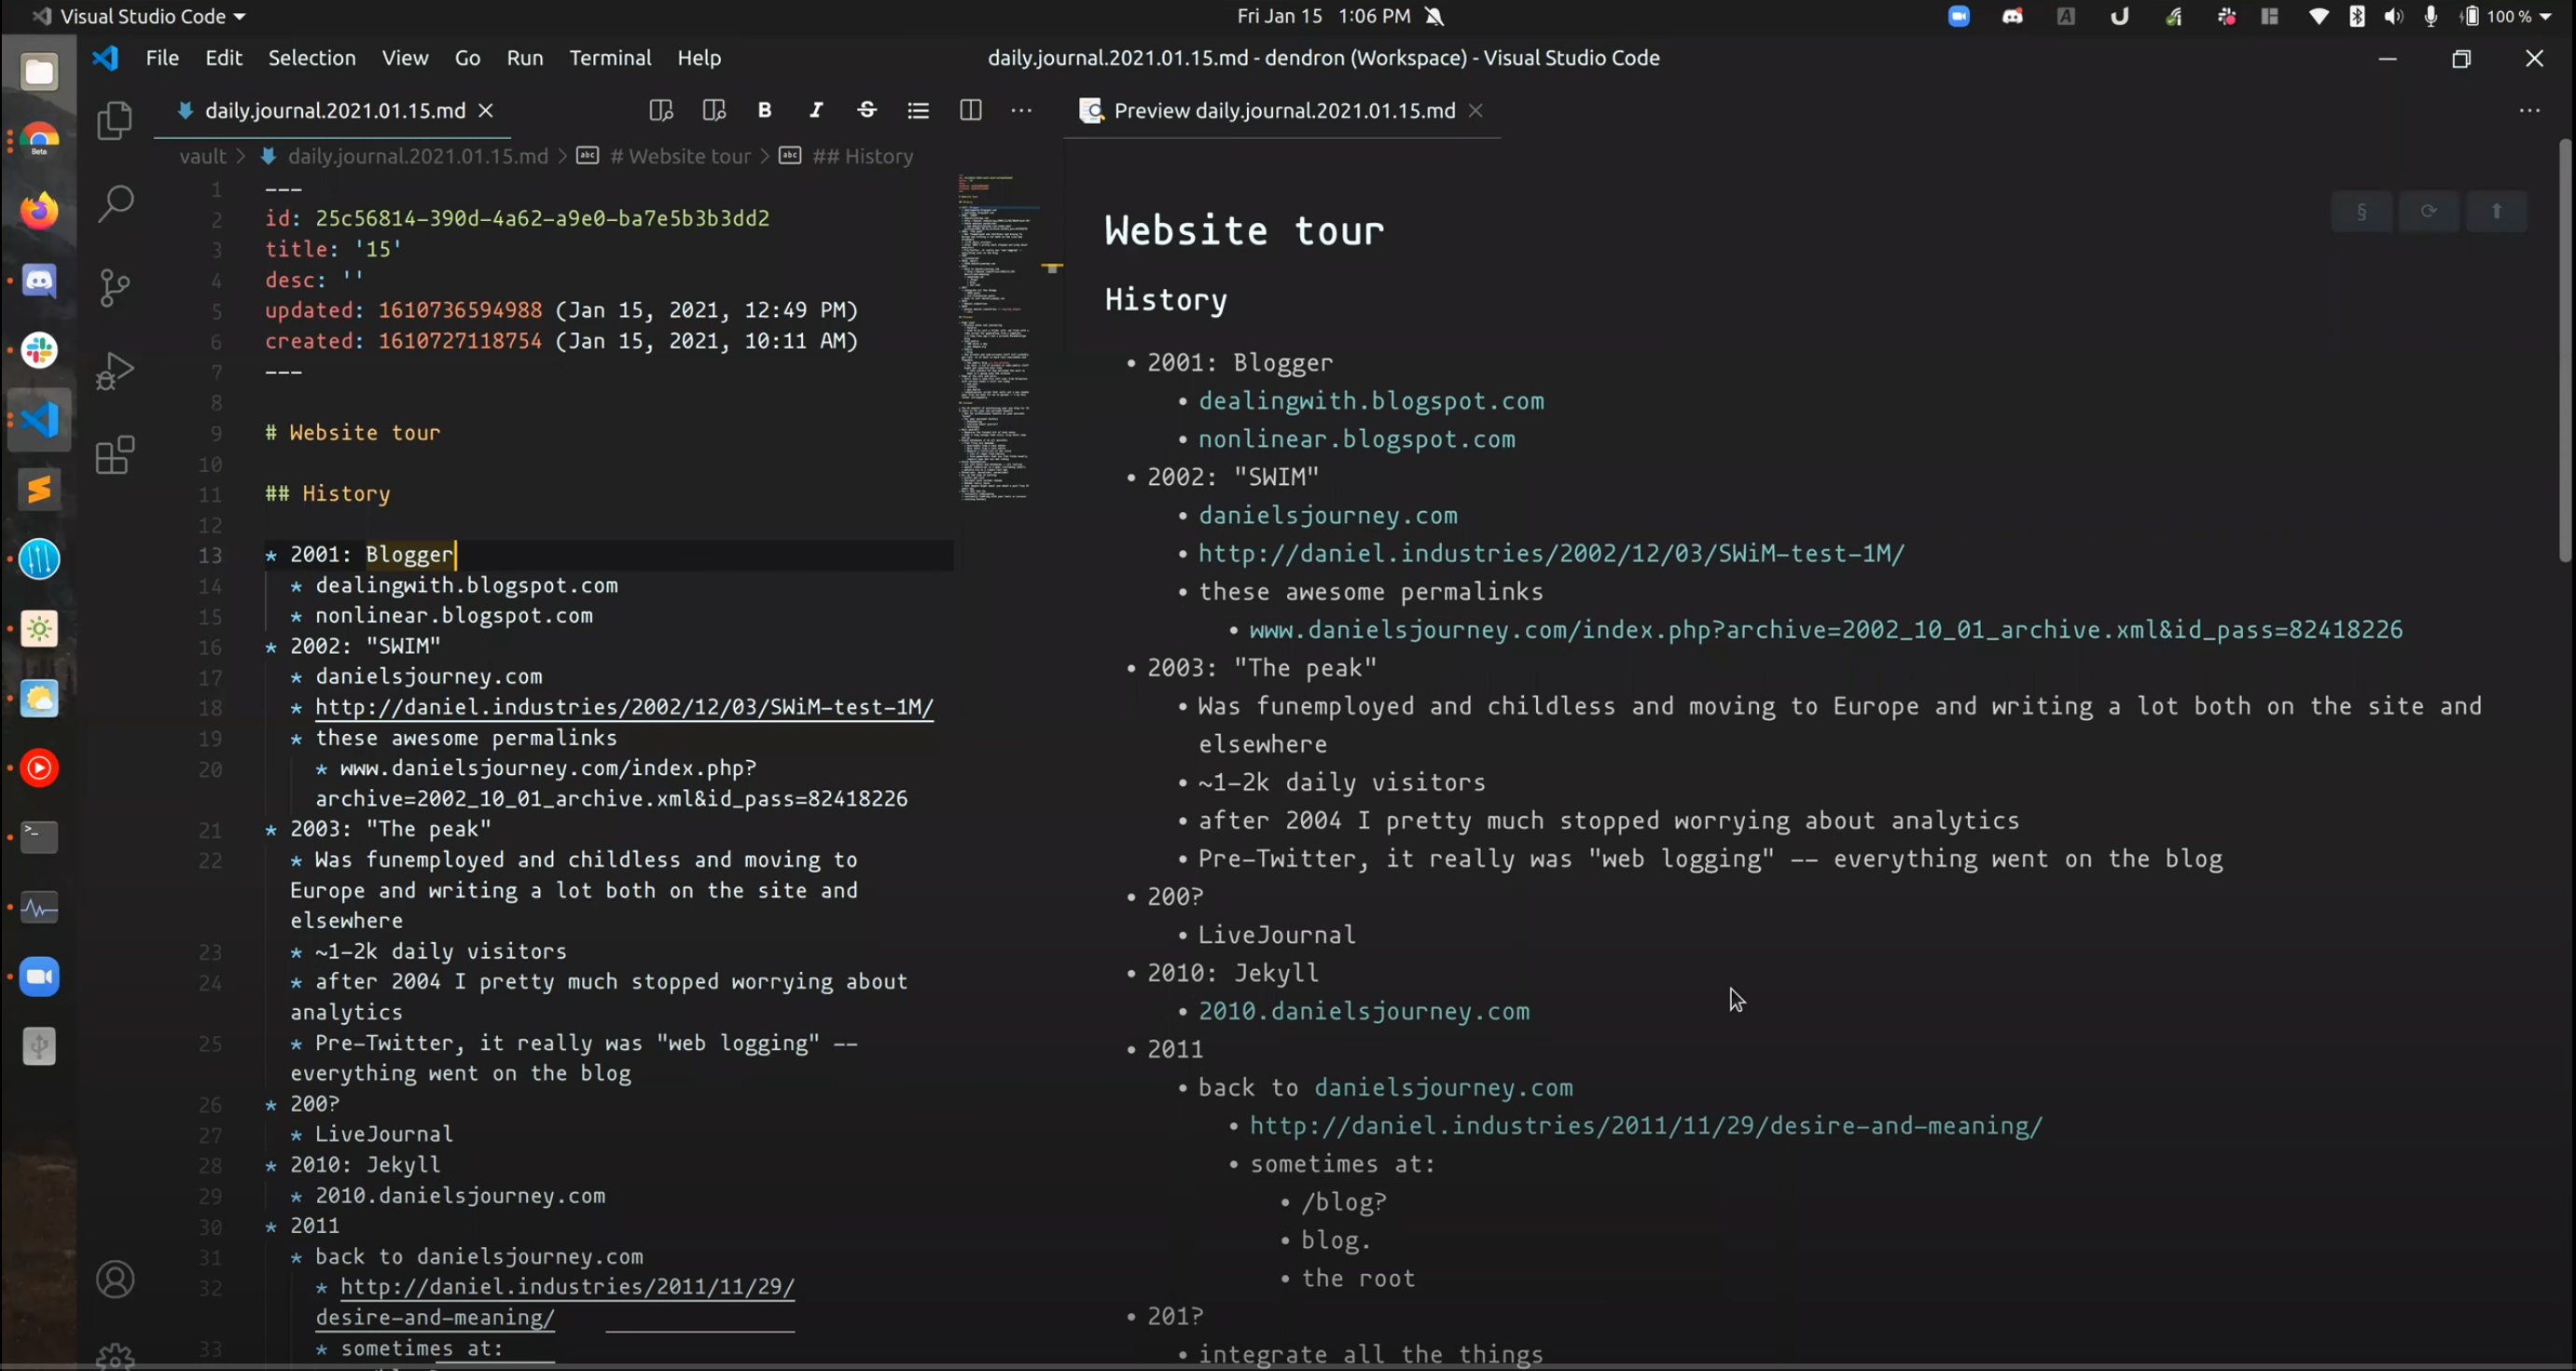Place cursor on the '## History' editor line
The image size is (2576, 1371).
point(328,493)
